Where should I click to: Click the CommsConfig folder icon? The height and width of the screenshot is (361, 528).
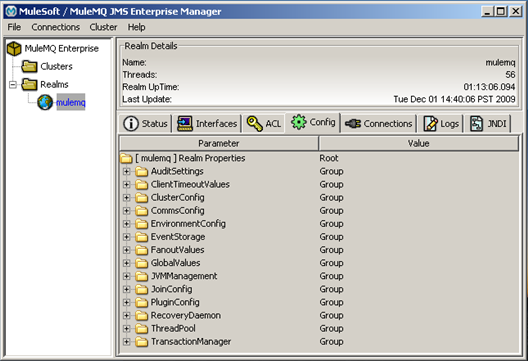[x=141, y=211]
